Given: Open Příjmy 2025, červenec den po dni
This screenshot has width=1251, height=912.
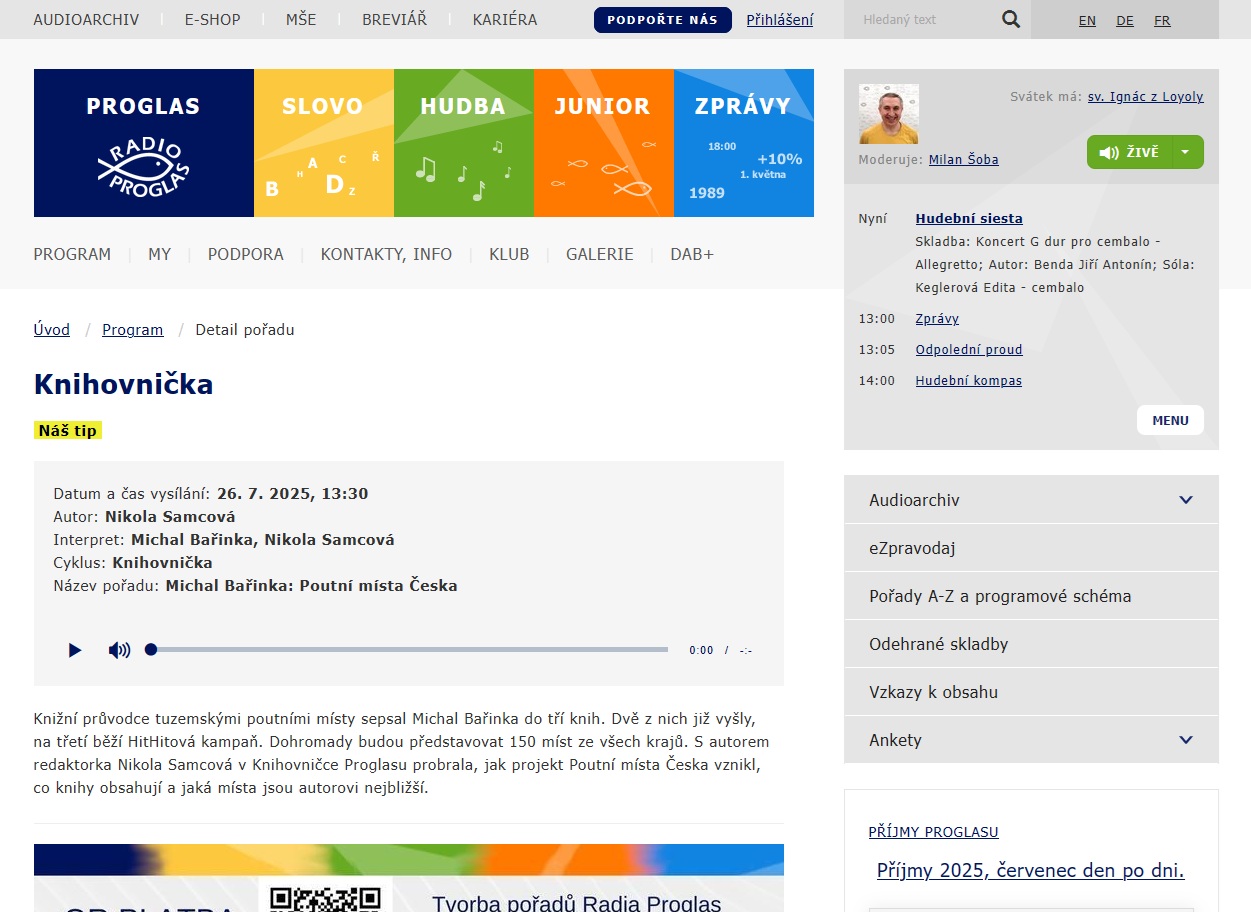Looking at the screenshot, I should 1031,871.
